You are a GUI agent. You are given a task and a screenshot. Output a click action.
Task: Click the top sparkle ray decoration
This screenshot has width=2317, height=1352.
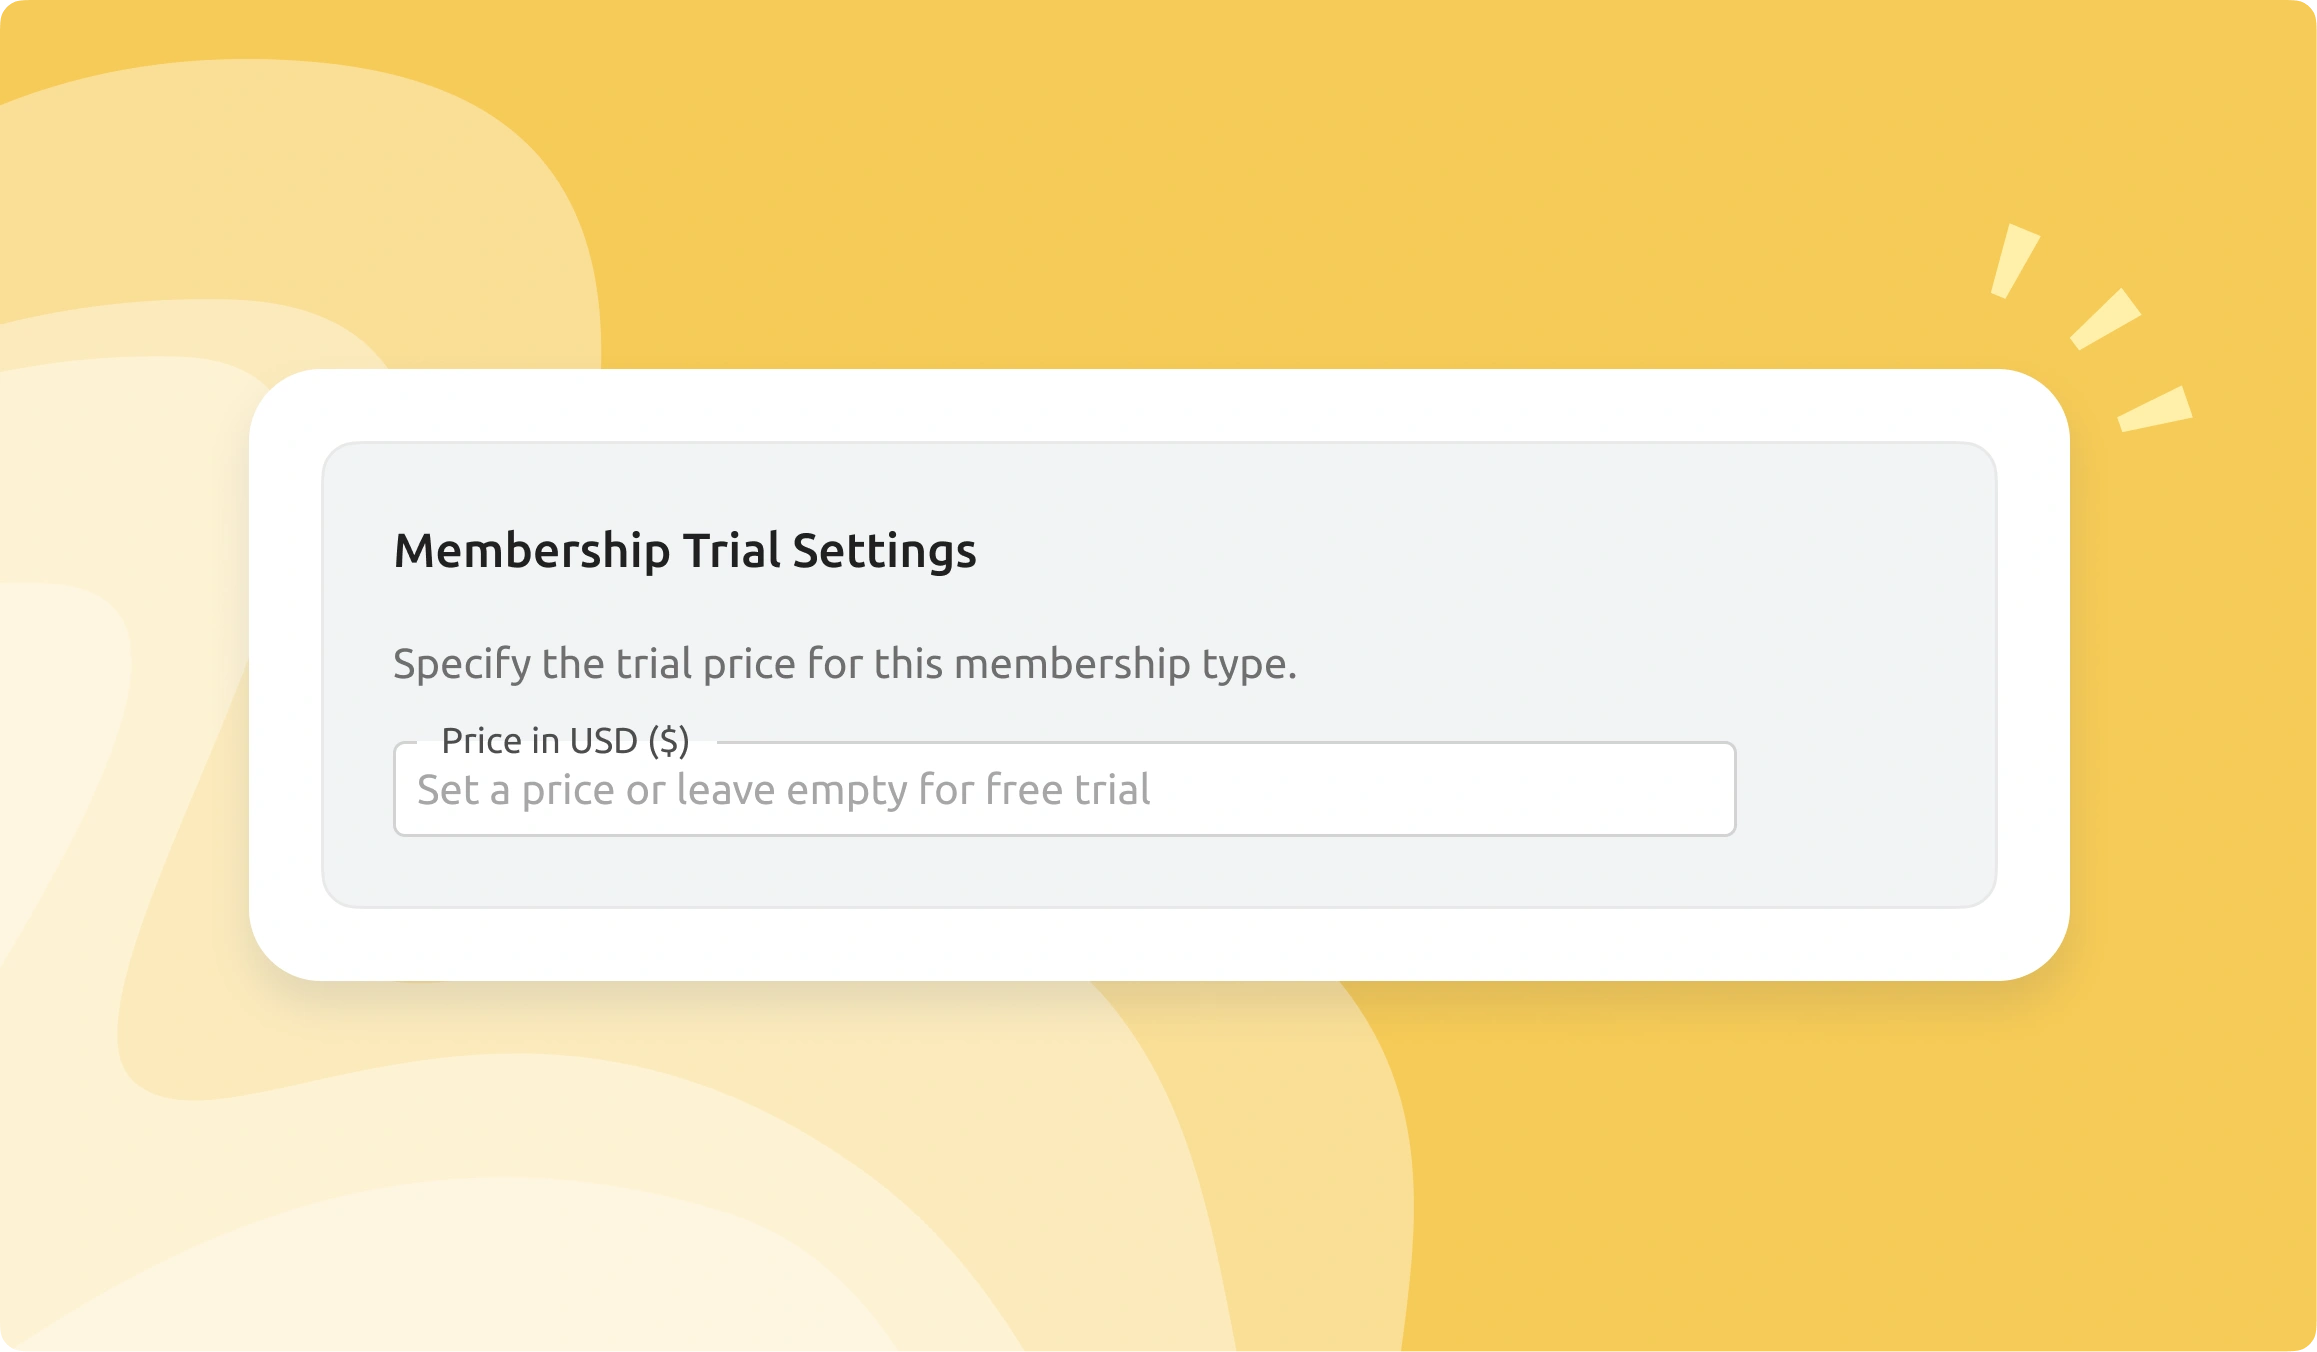(x=2013, y=261)
